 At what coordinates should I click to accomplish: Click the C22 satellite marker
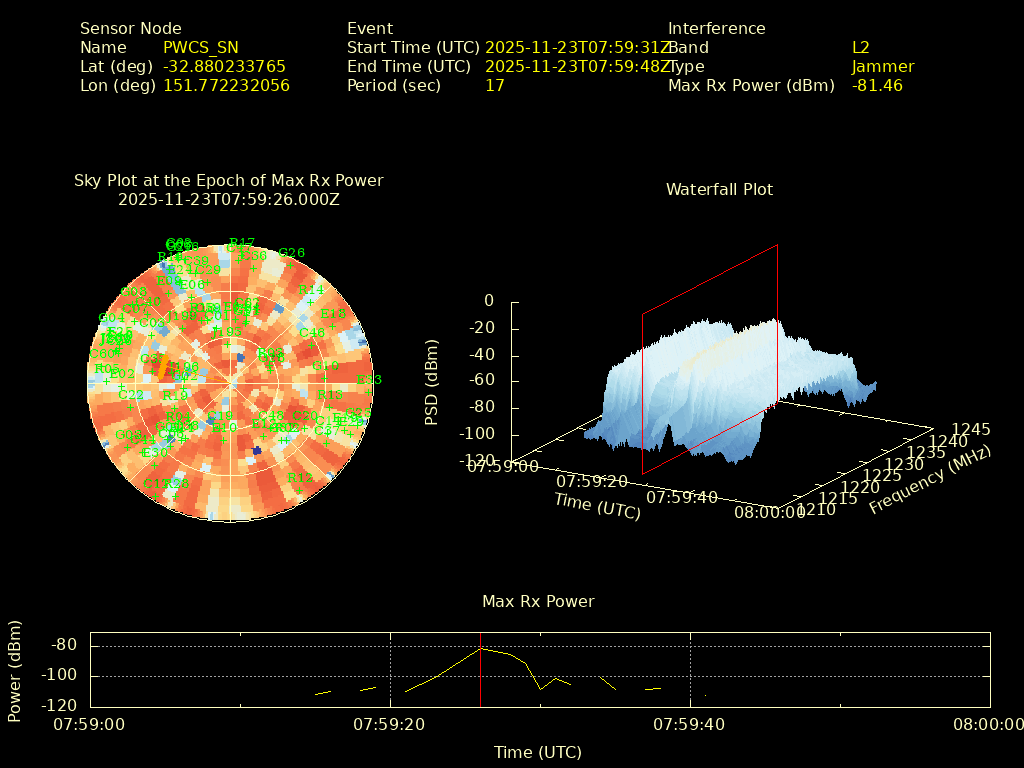(130, 407)
